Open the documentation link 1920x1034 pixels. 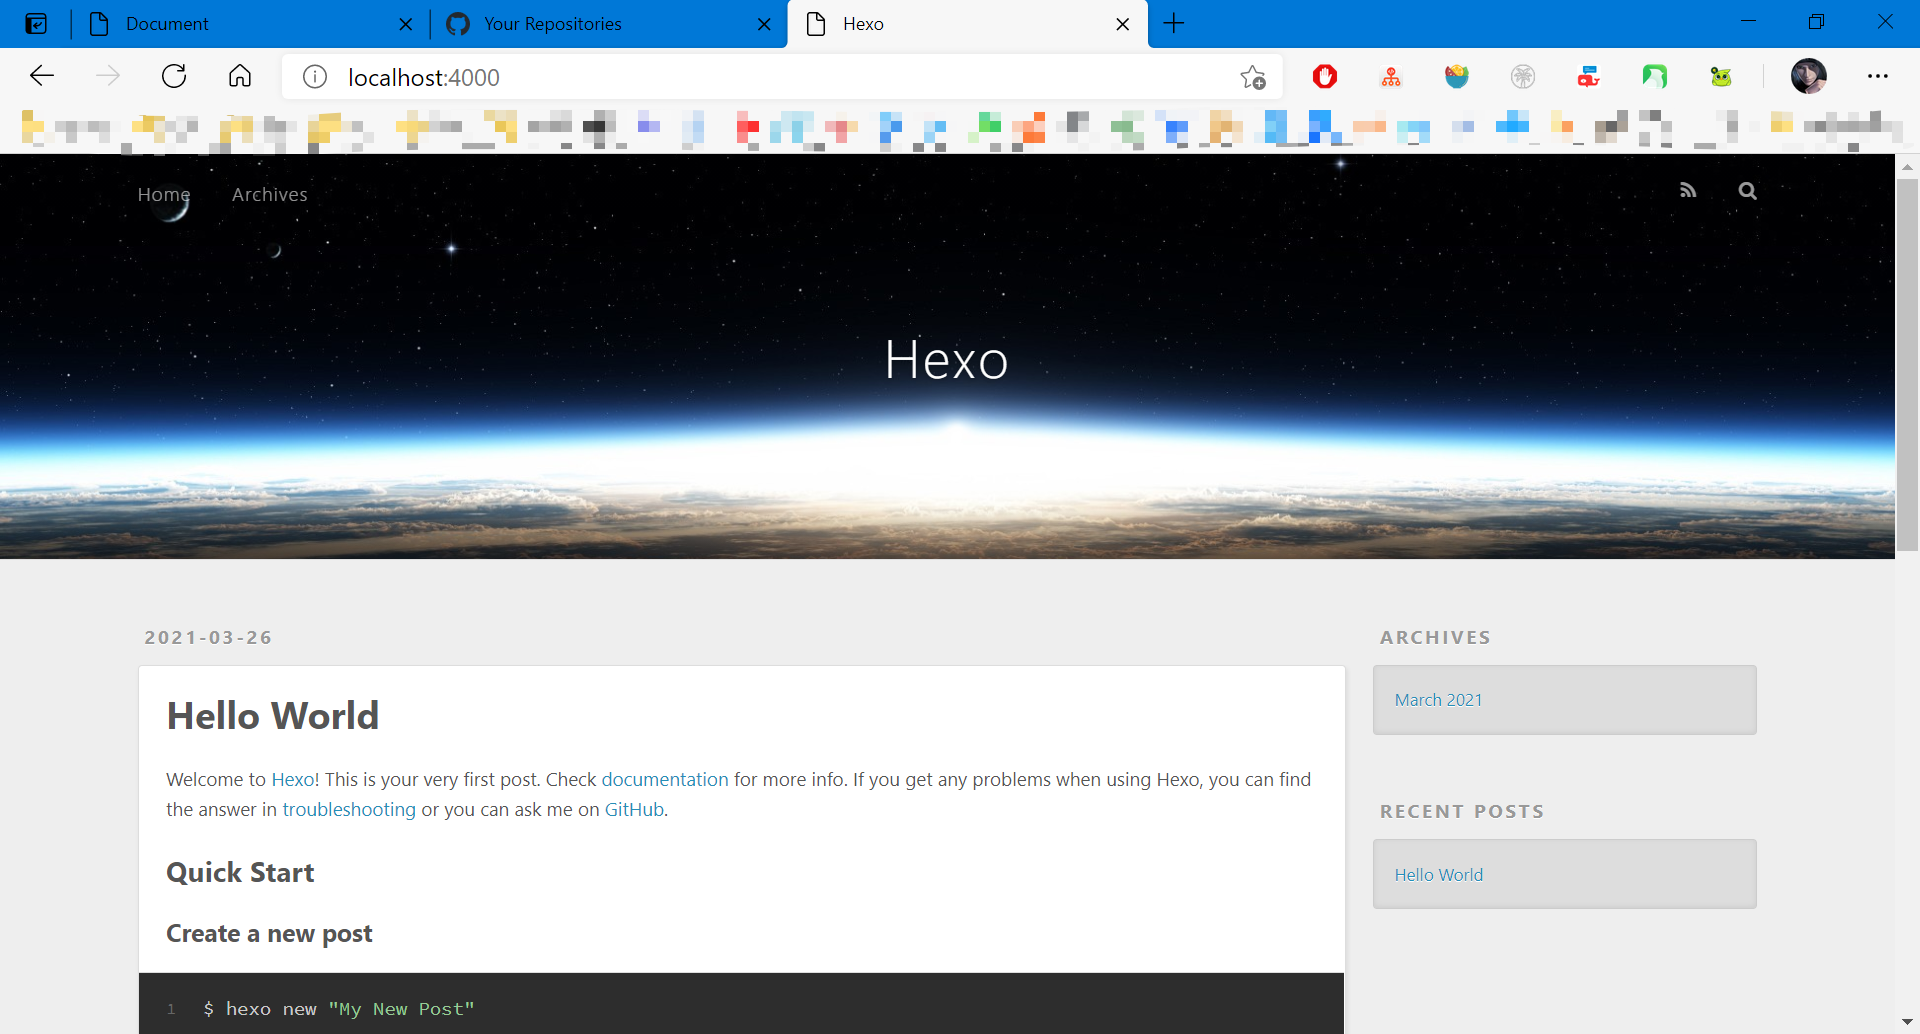click(665, 779)
